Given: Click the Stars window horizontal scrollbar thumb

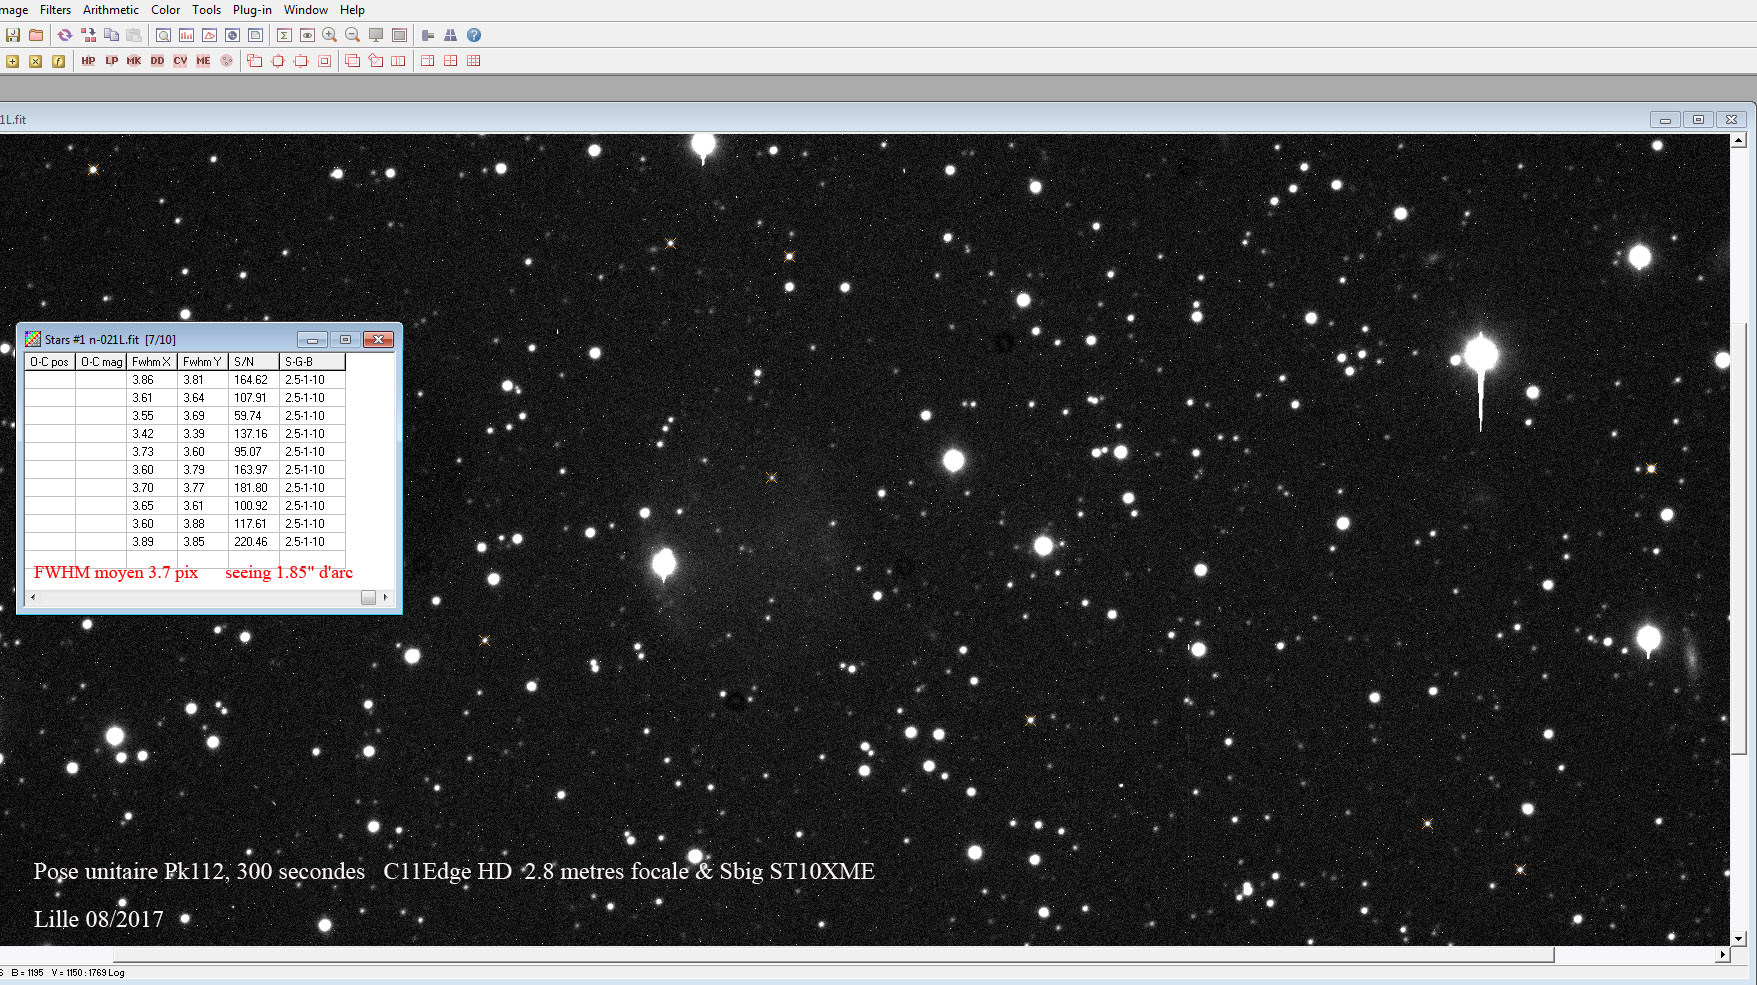Looking at the screenshot, I should pos(368,597).
